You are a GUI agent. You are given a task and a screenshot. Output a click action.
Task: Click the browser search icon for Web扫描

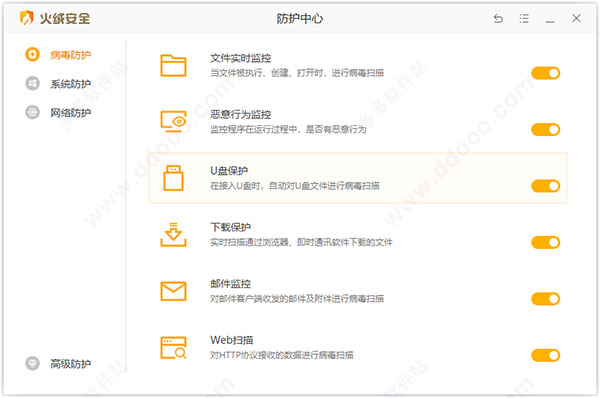coord(173,347)
